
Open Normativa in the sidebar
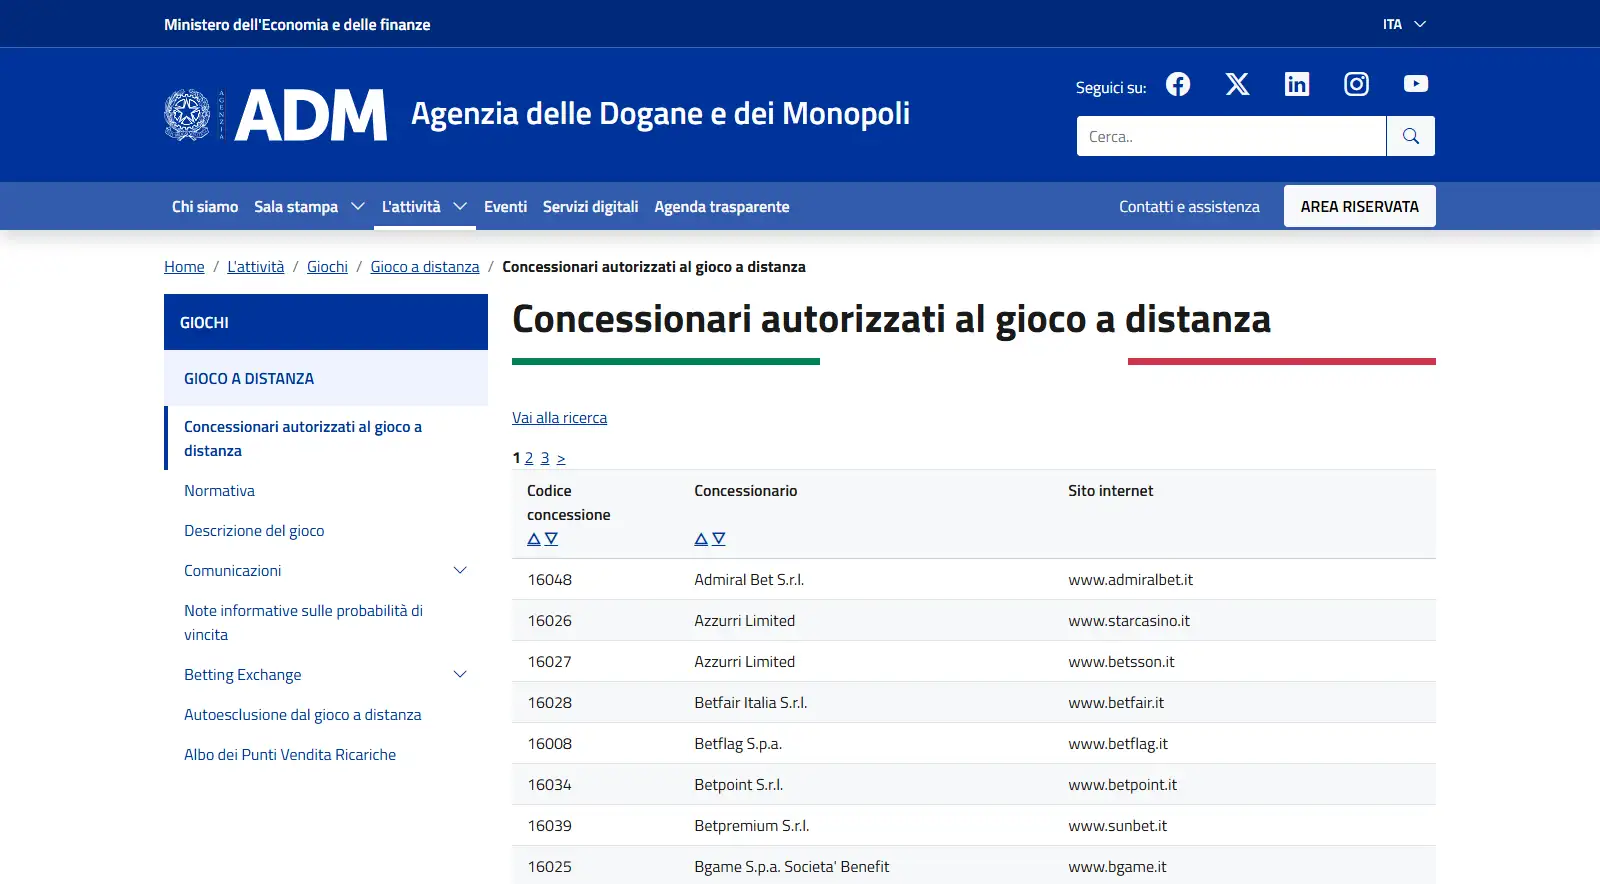[x=219, y=490]
